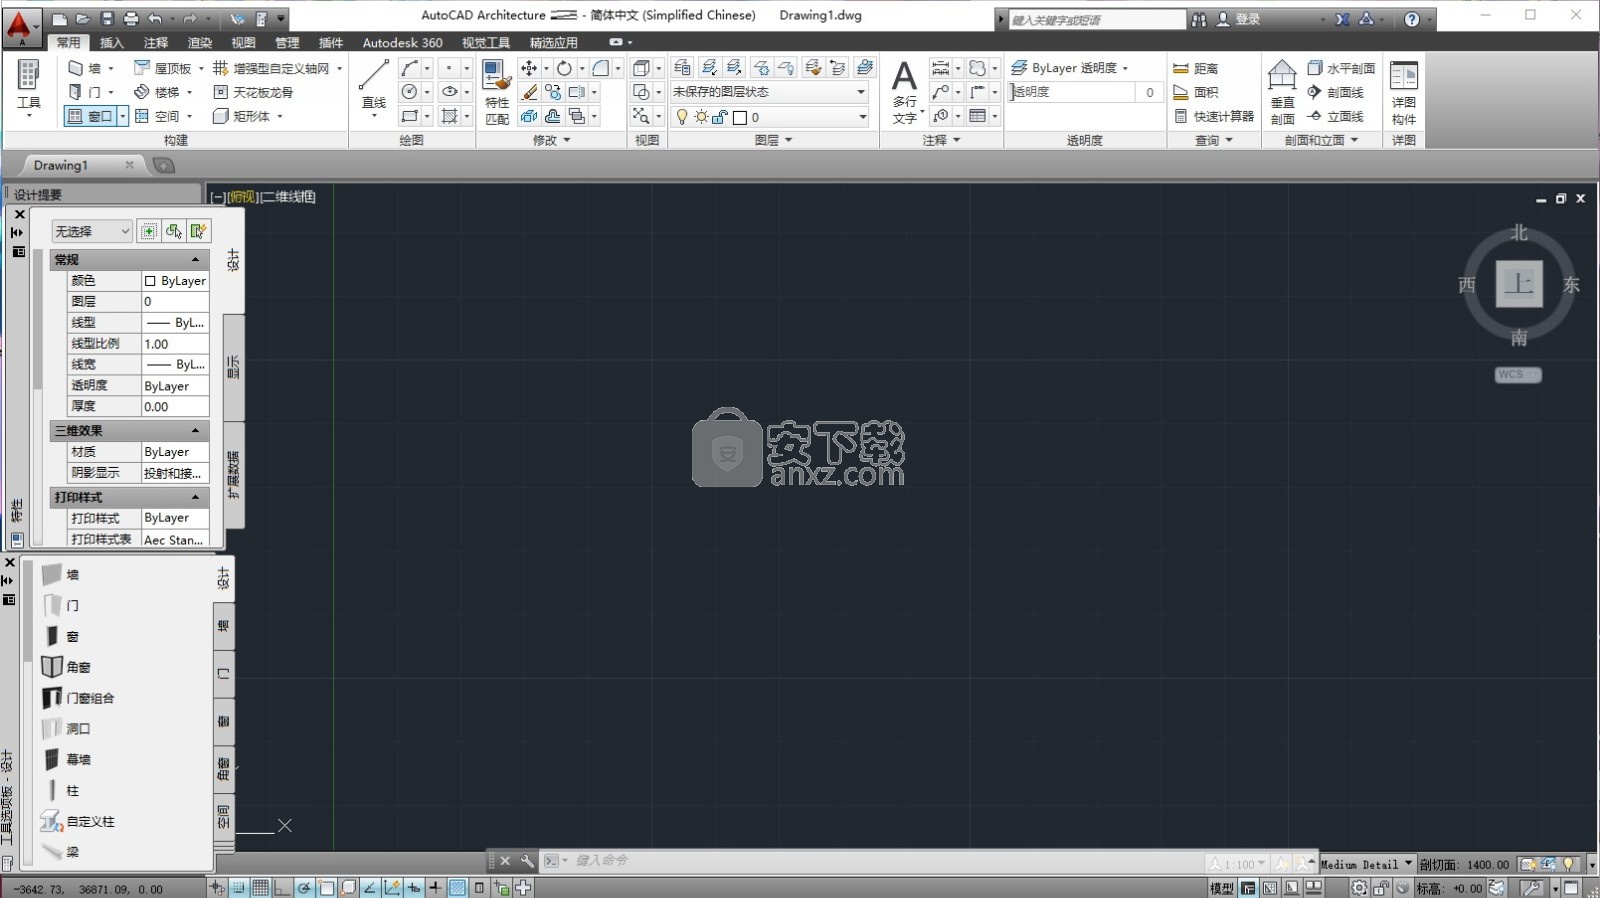Viewport: 1600px width, 898px height.
Task: Open the 1:100 annotation scale dropdown
Action: click(x=1237, y=865)
